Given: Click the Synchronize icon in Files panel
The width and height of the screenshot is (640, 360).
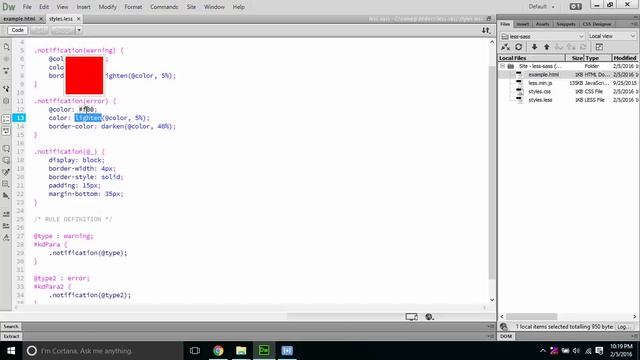Looking at the screenshot, I should pyautogui.click(x=583, y=47).
